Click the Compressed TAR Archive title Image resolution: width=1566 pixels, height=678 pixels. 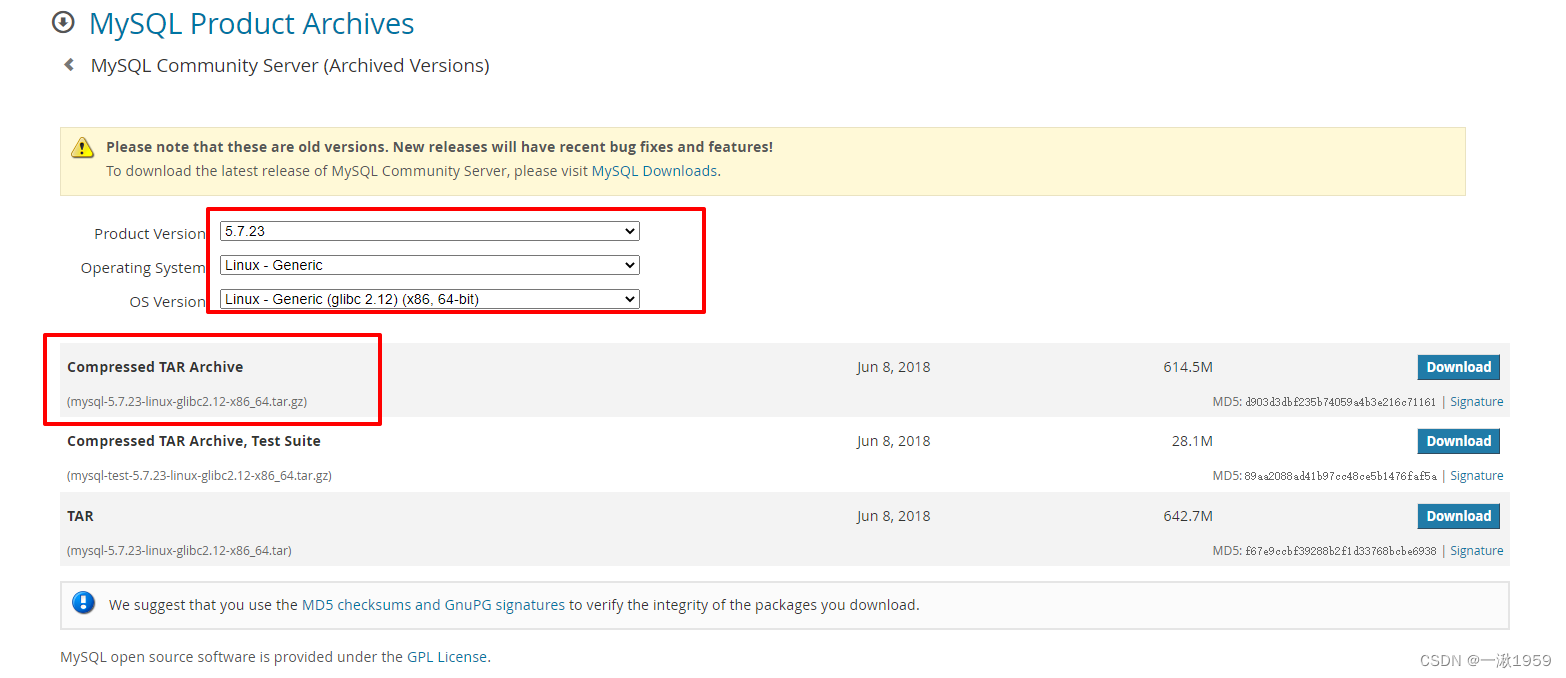[155, 367]
